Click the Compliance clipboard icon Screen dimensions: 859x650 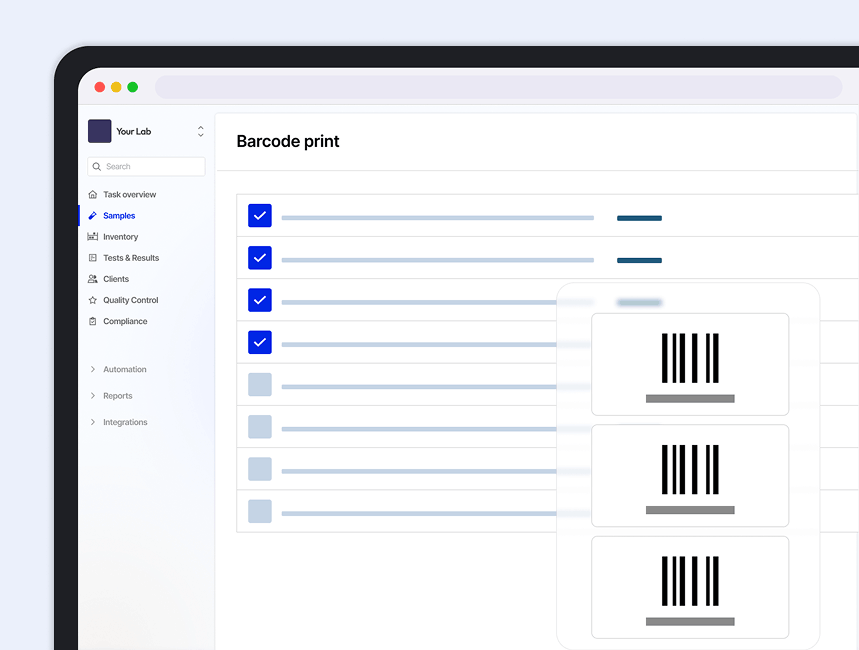(x=94, y=320)
